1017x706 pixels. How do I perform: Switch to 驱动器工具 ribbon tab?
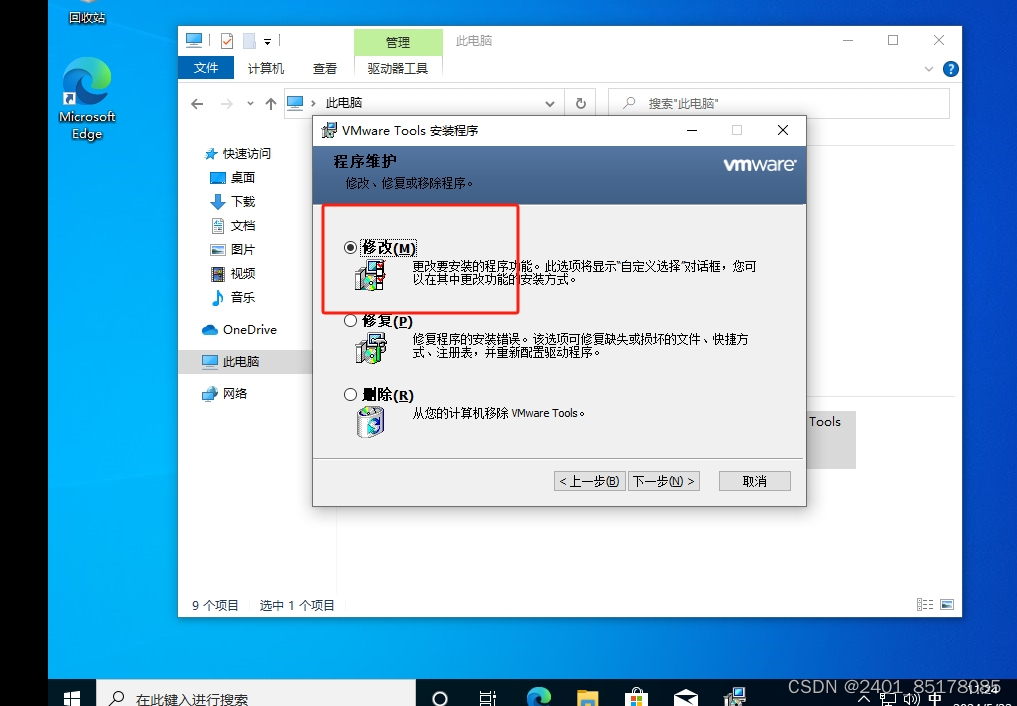[x=398, y=68]
